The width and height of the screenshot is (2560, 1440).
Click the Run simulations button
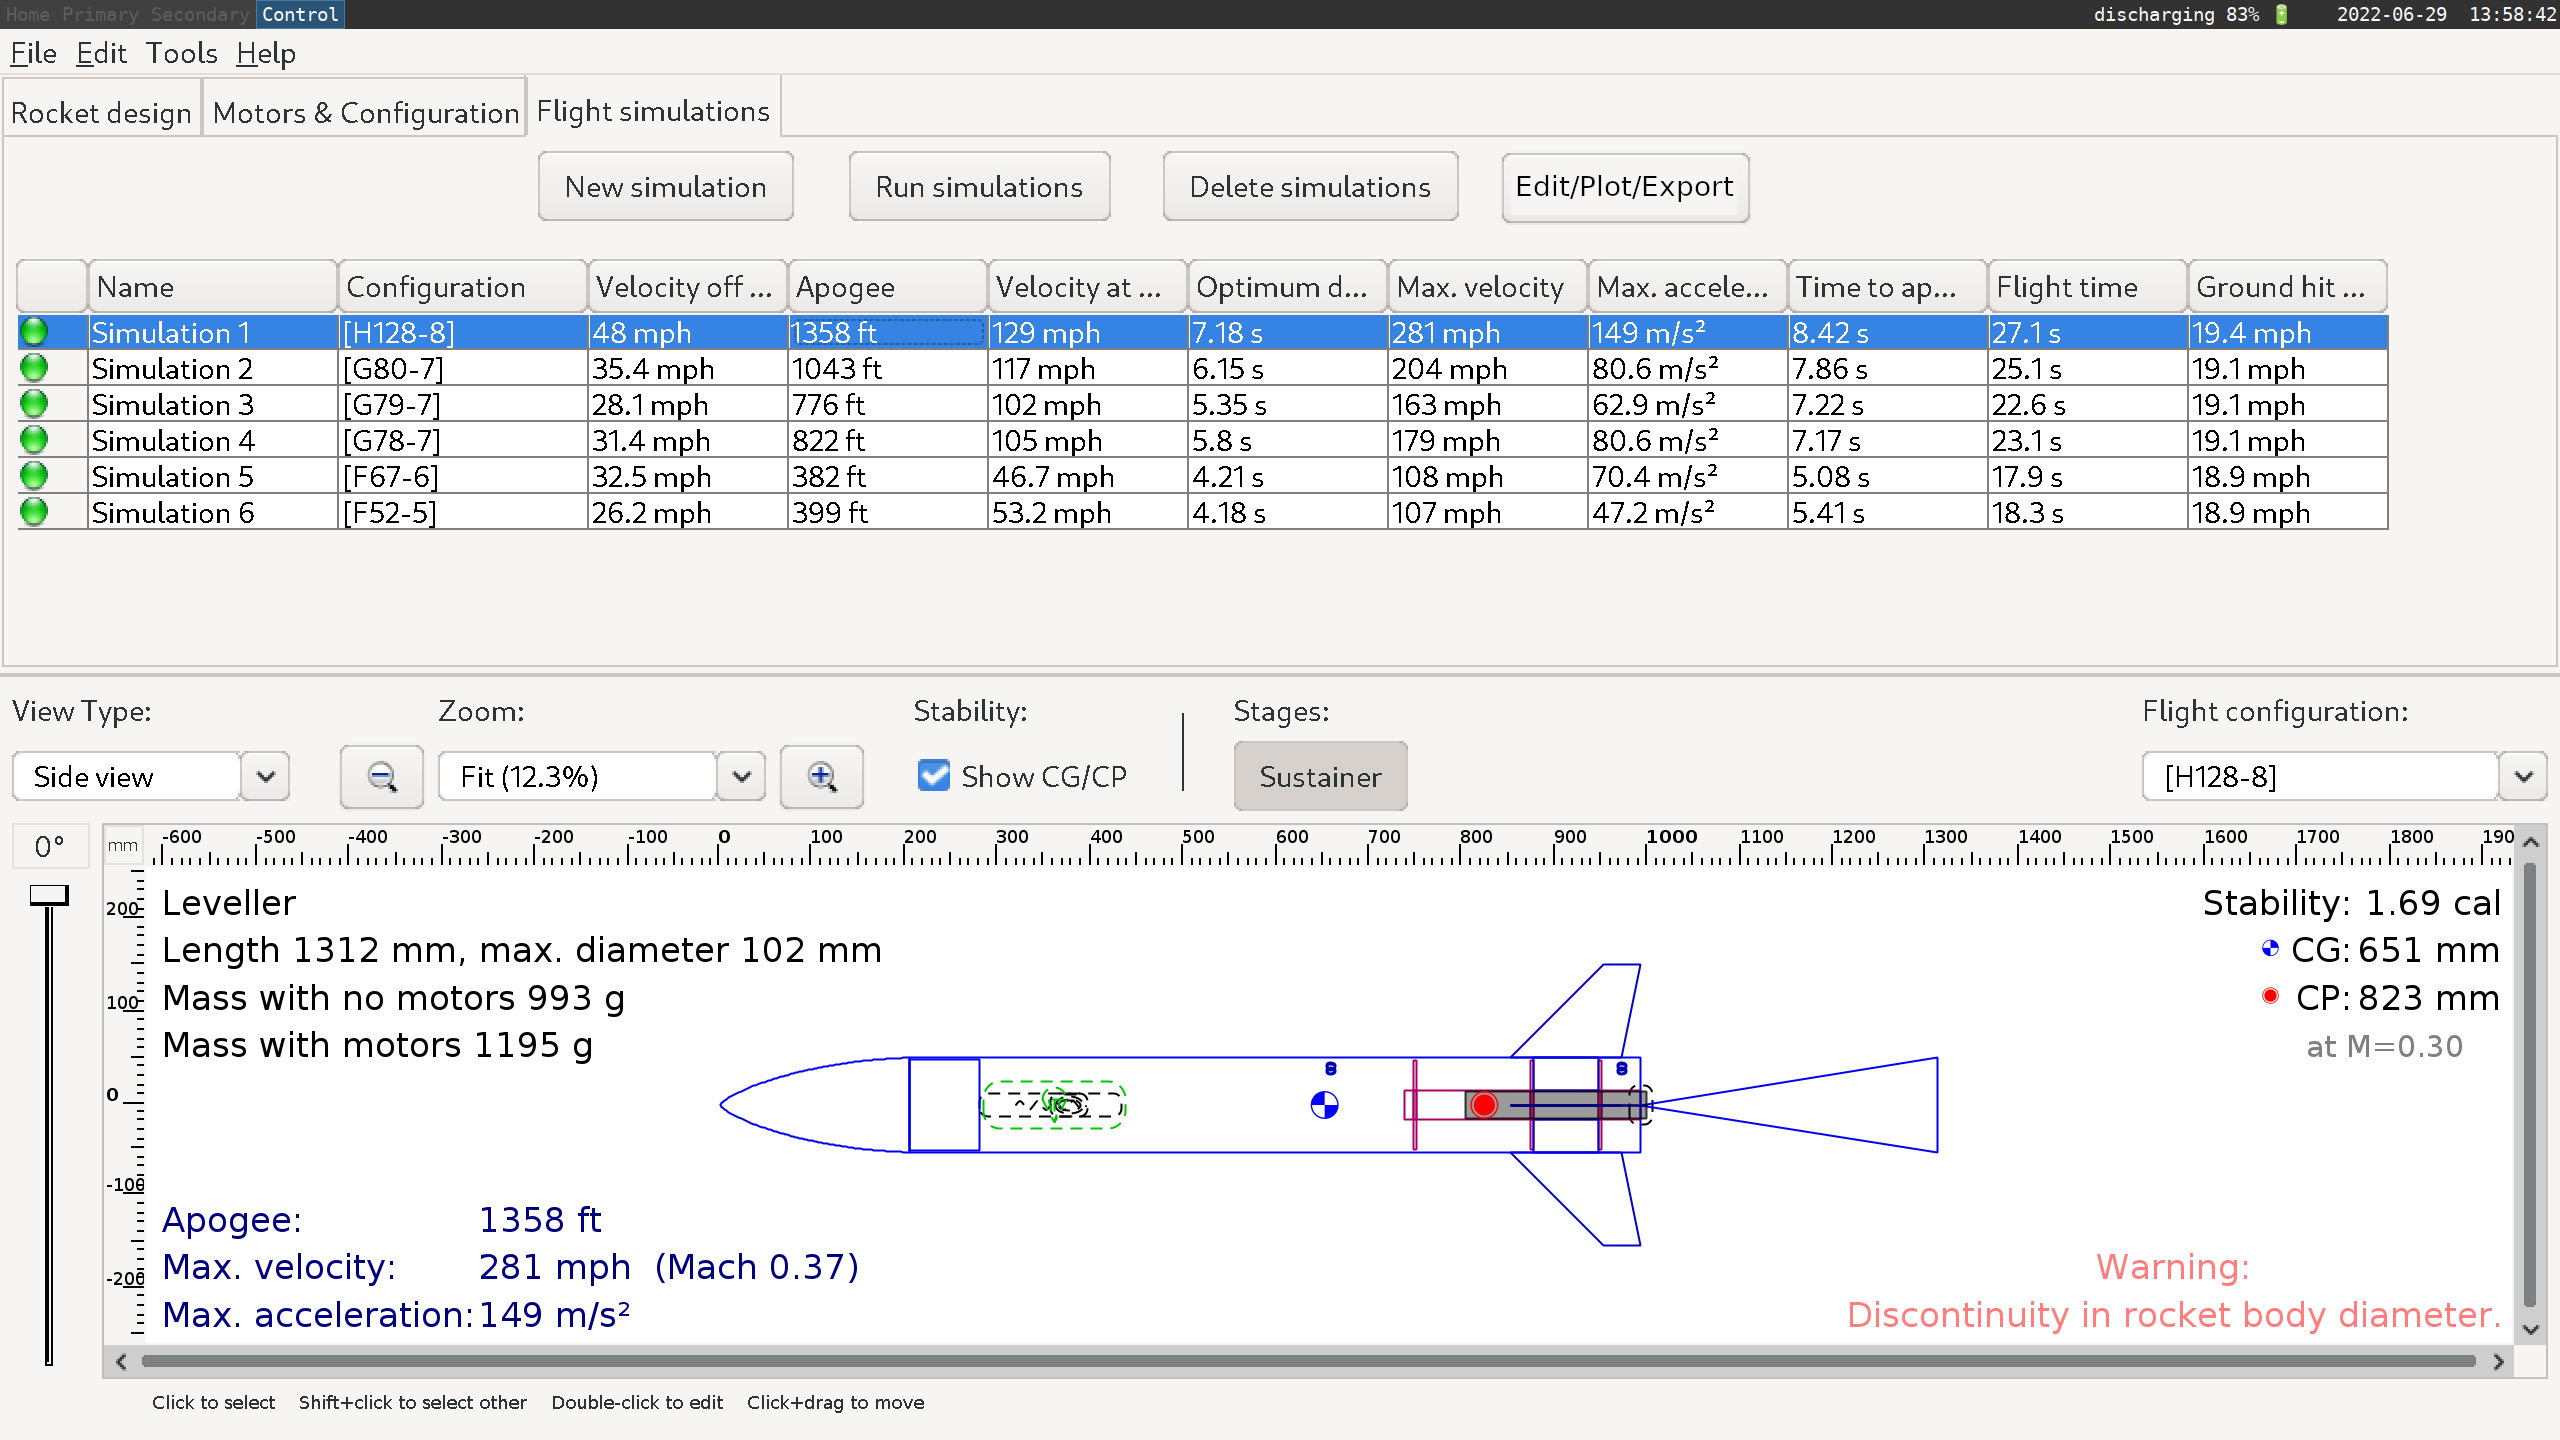tap(979, 186)
